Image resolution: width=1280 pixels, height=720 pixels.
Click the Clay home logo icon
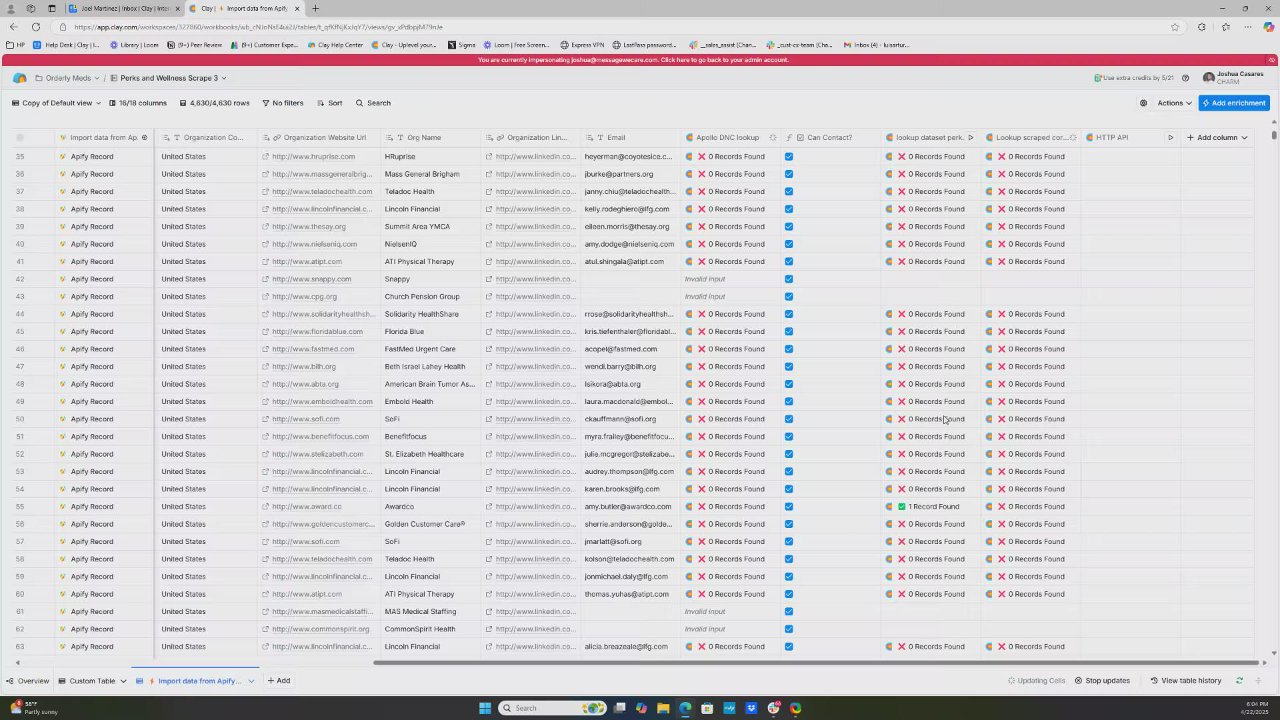pos(19,78)
